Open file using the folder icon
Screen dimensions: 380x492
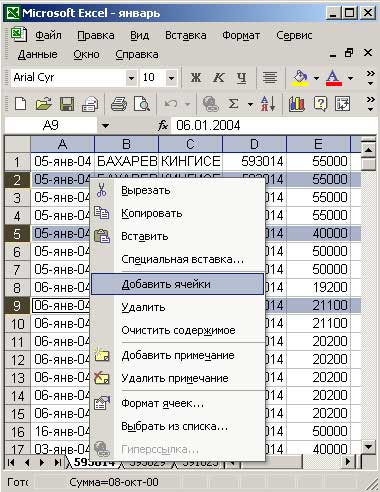click(44, 104)
